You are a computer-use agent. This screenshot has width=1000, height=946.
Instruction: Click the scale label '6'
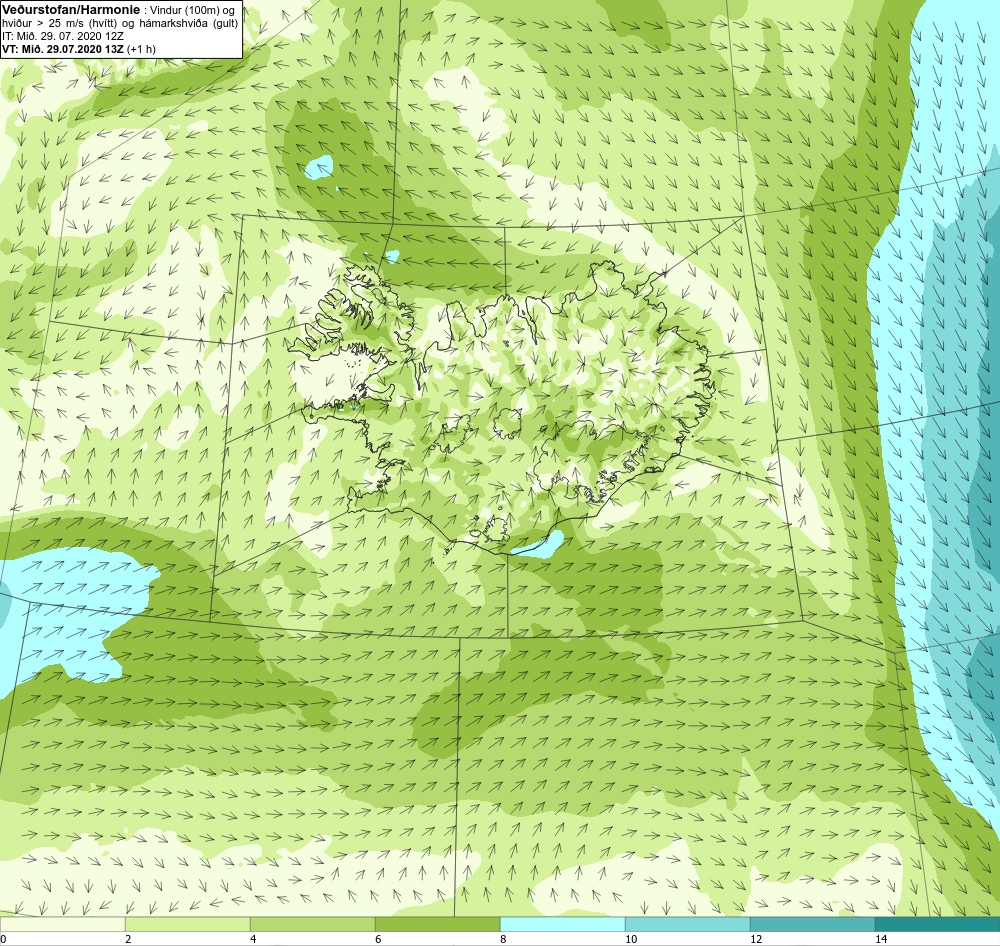(378, 939)
